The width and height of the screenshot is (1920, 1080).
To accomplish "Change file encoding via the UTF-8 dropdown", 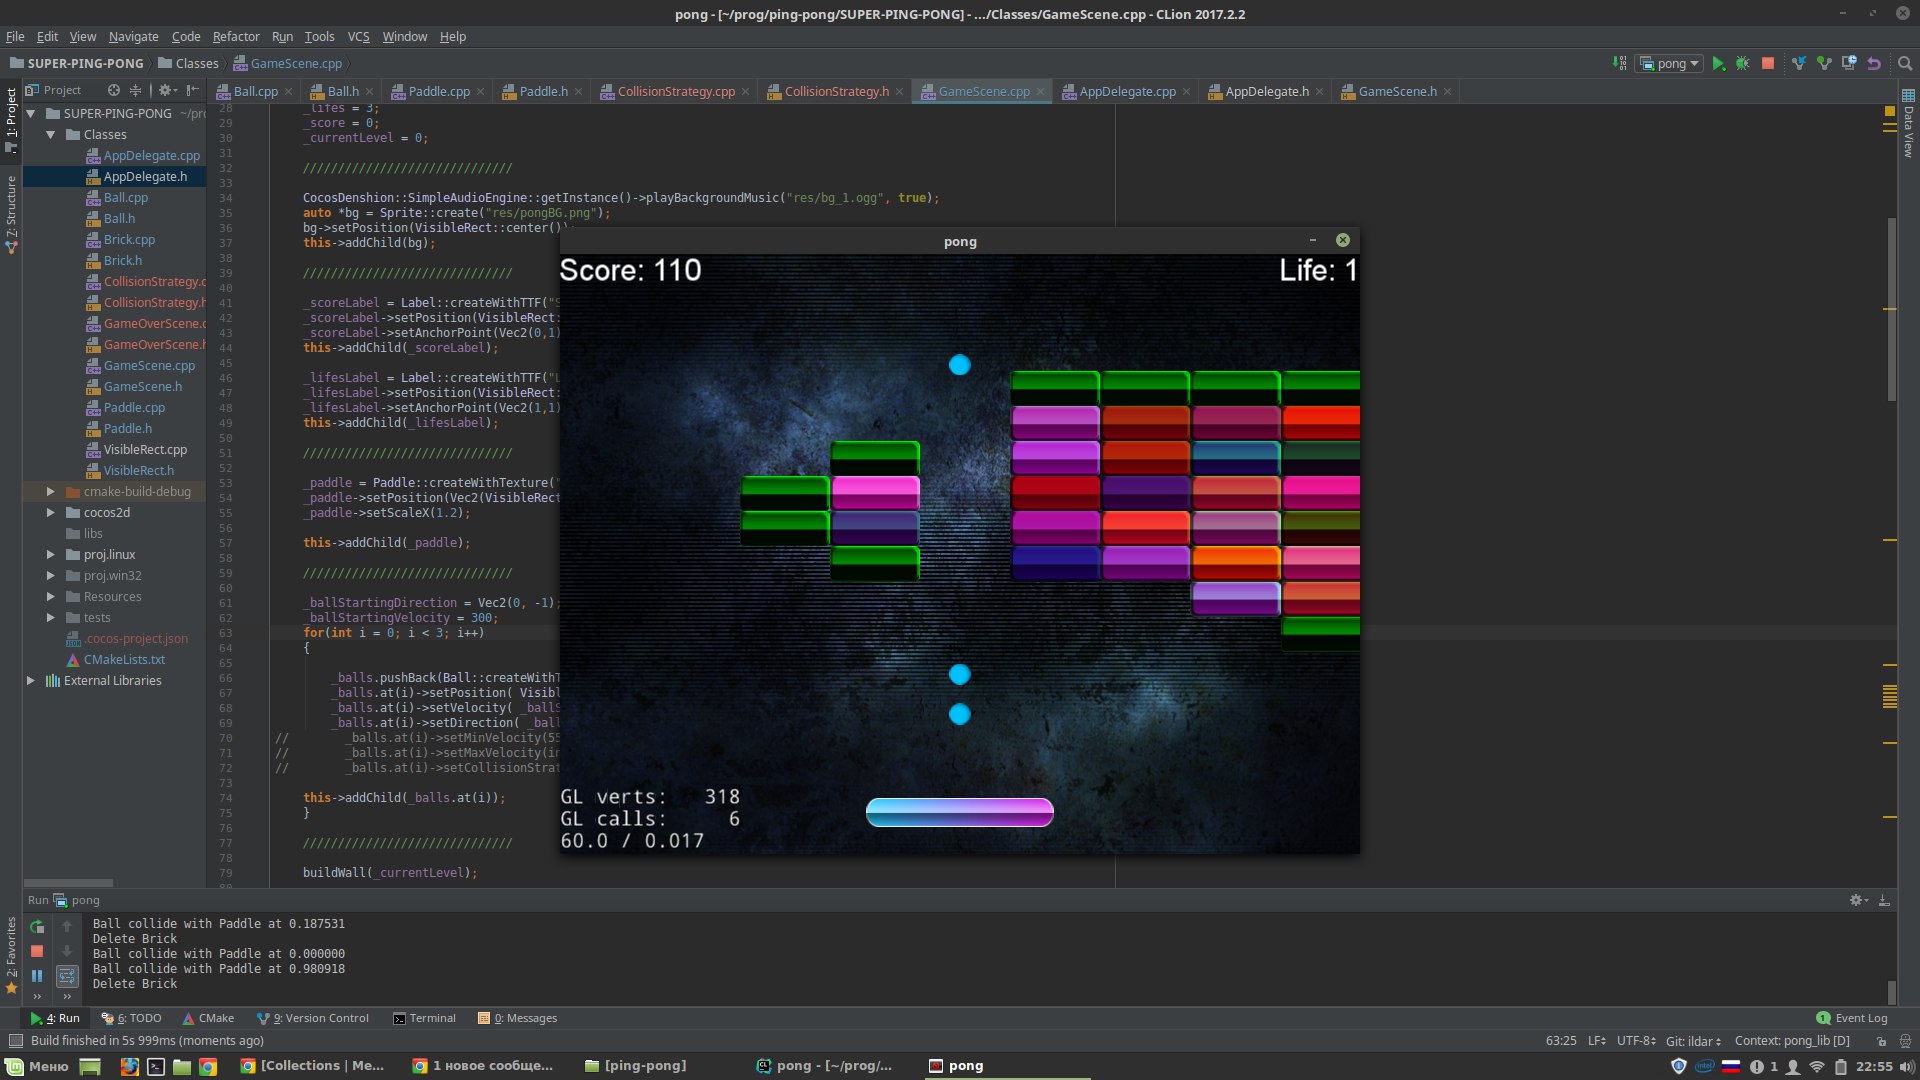I will [1636, 1041].
